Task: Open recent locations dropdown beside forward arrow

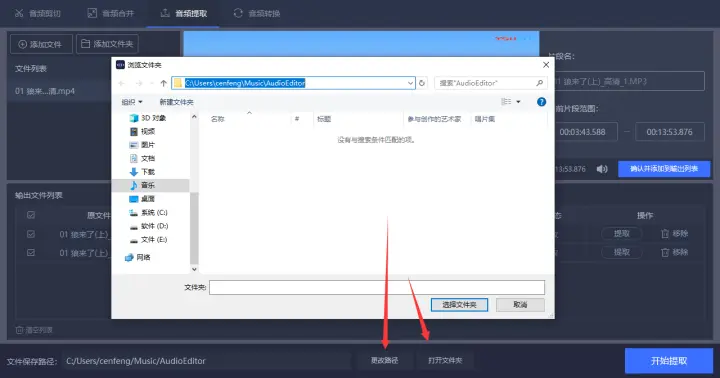Action: pyautogui.click(x=151, y=83)
